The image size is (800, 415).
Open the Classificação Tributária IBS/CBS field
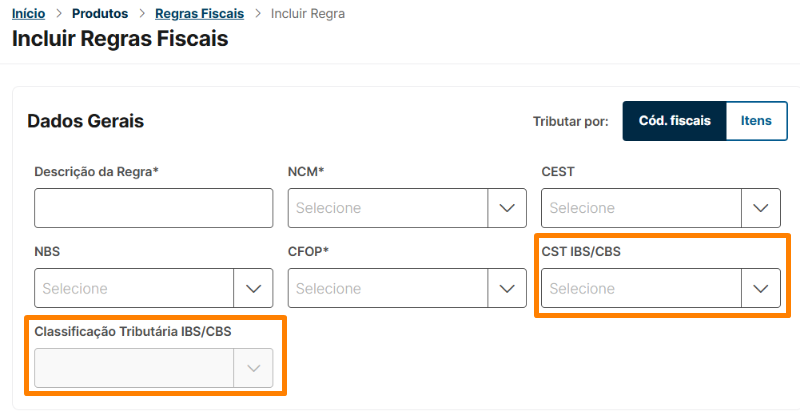(x=134, y=368)
